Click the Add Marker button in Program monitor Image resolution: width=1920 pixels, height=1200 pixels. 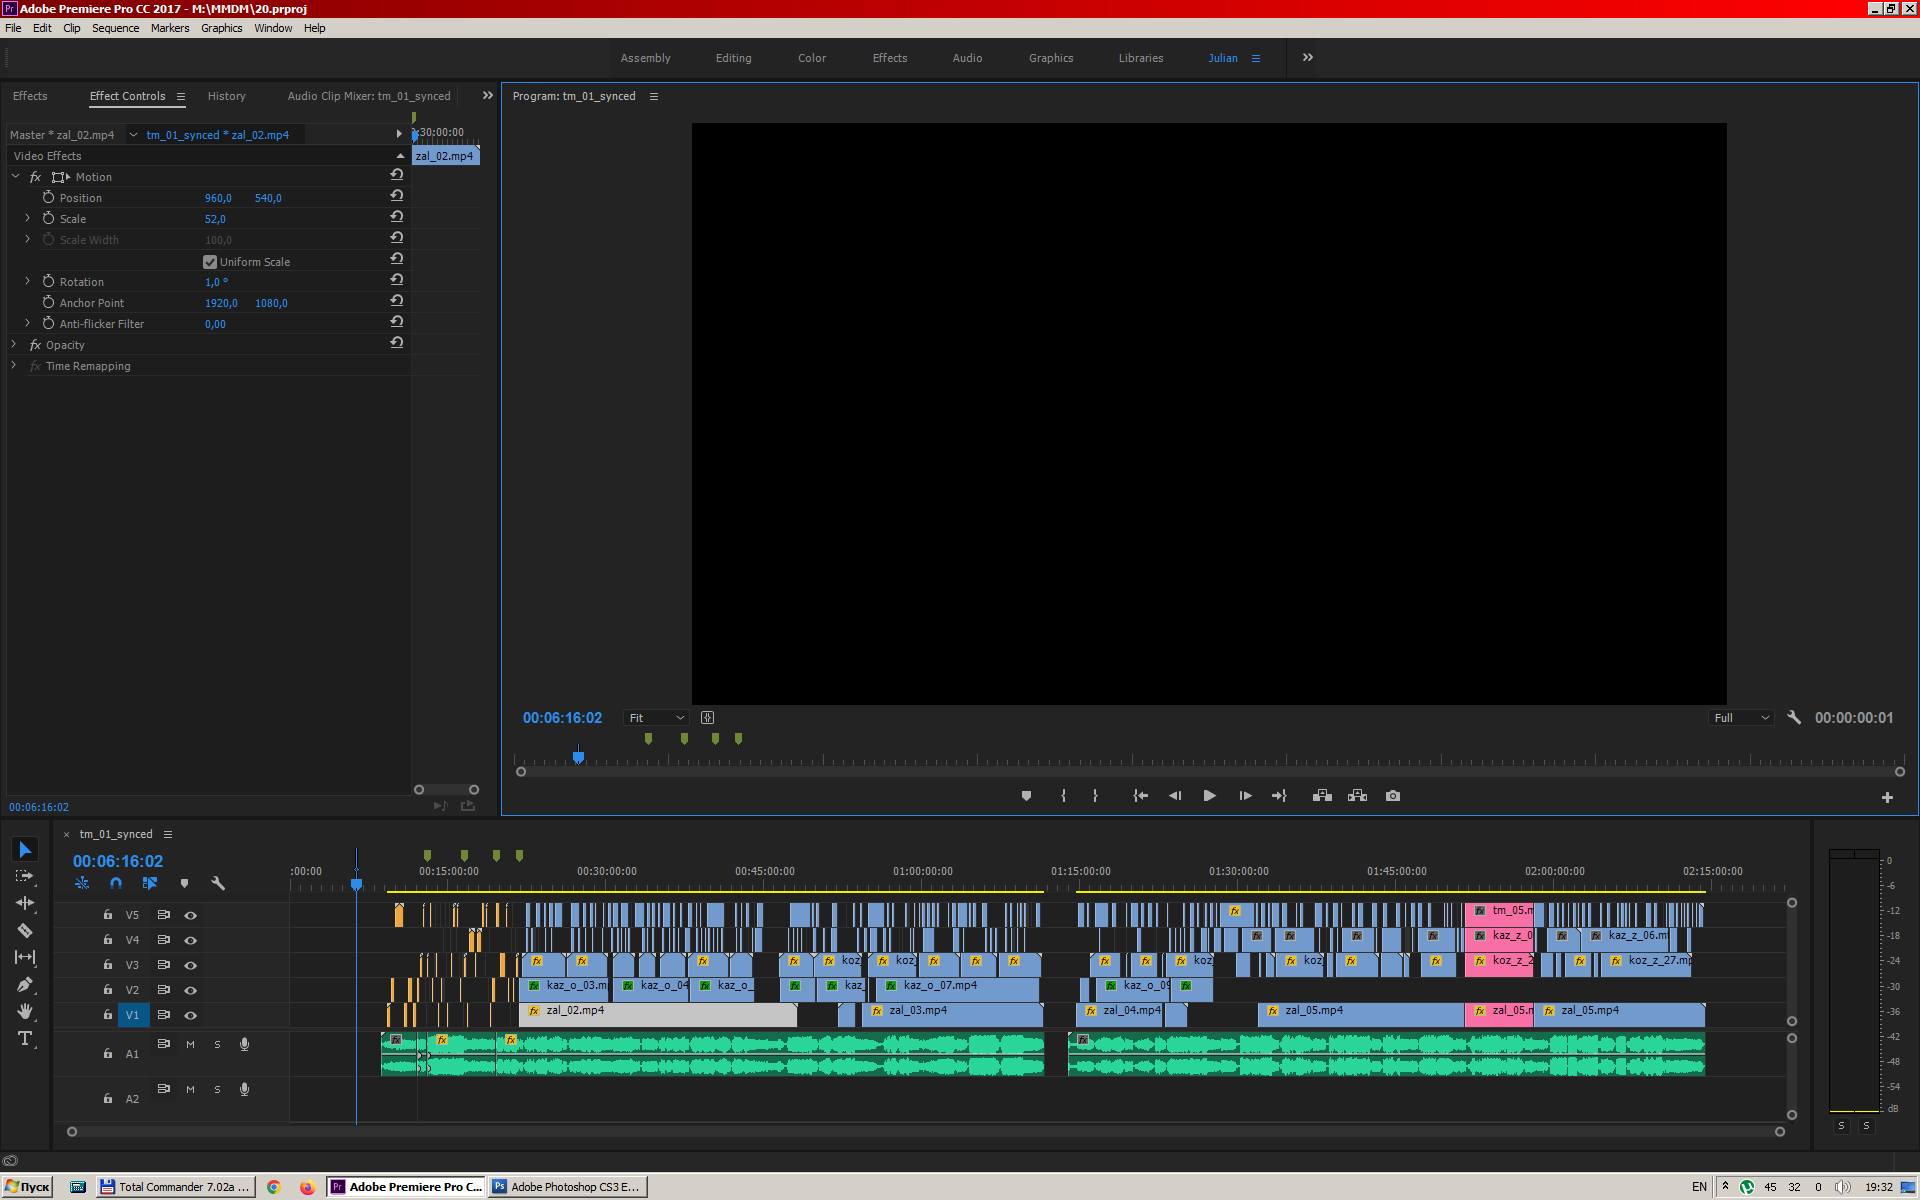coord(1026,796)
